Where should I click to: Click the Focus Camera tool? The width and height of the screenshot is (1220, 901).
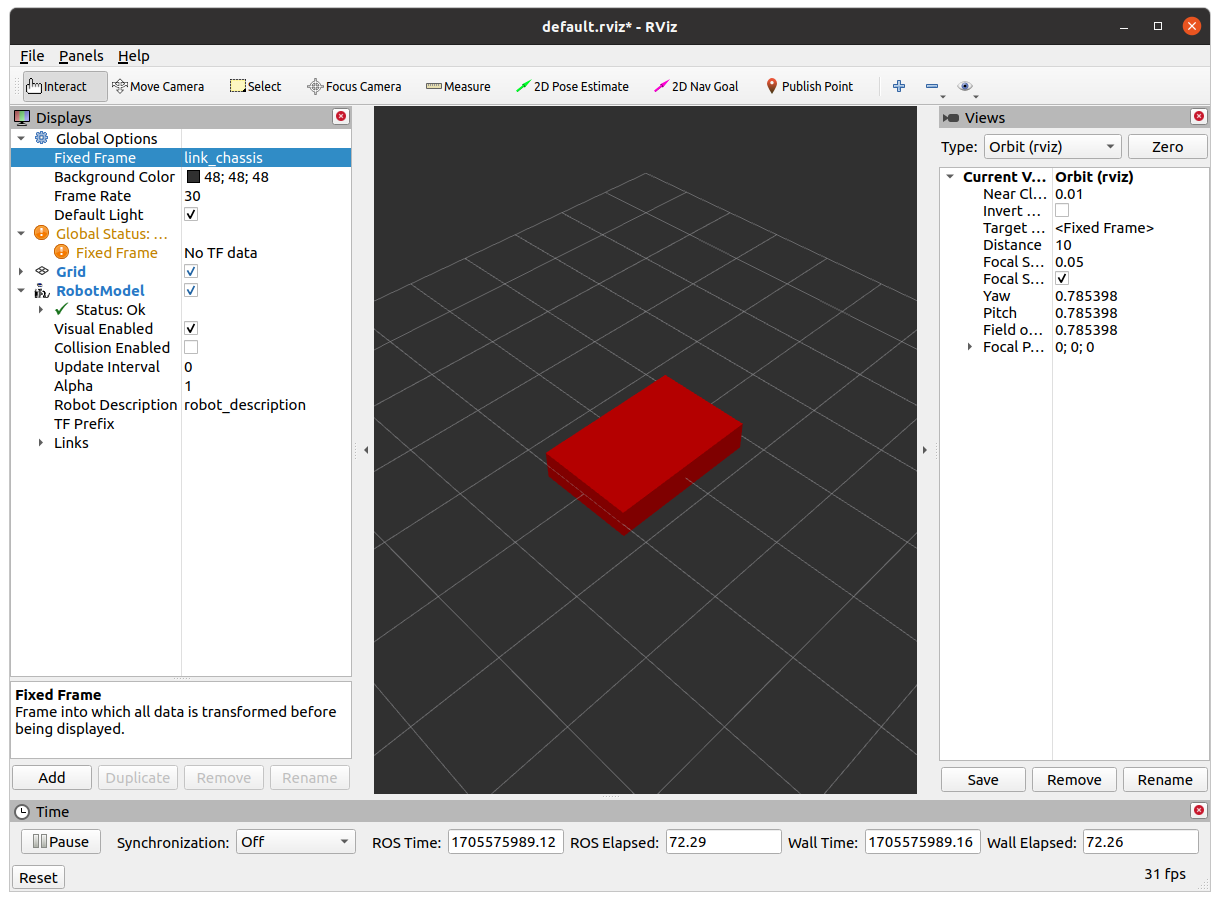click(354, 86)
